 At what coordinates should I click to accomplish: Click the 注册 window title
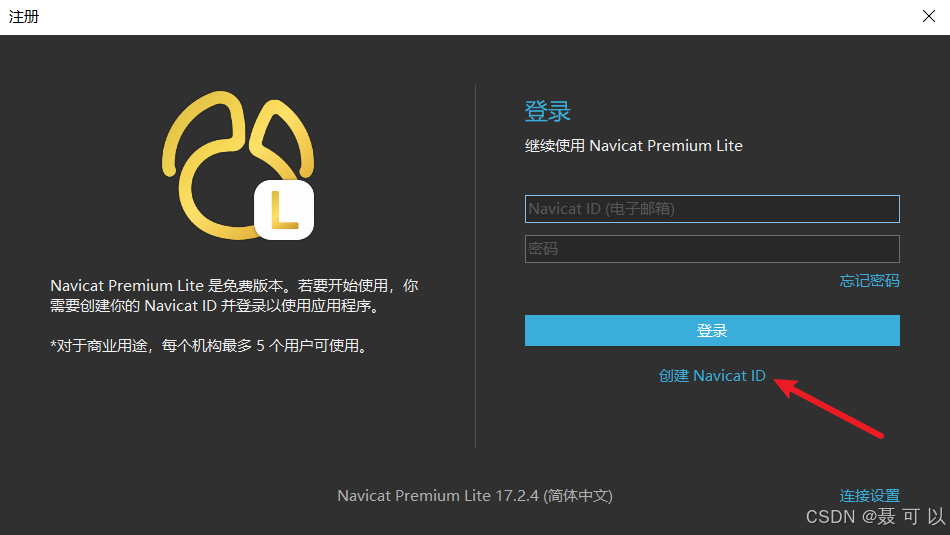point(24,16)
